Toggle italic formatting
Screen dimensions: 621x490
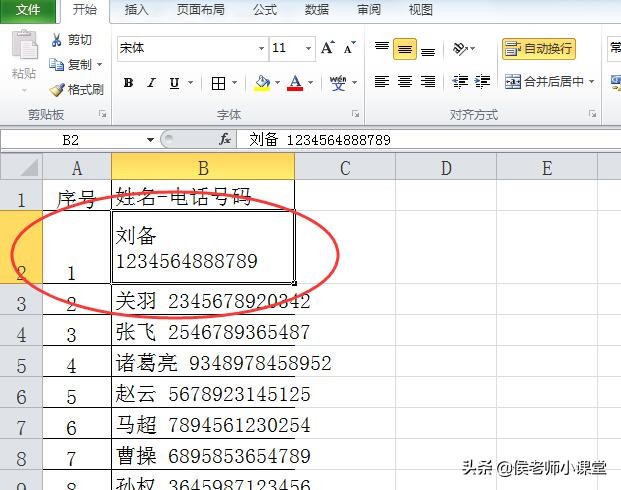(x=151, y=83)
